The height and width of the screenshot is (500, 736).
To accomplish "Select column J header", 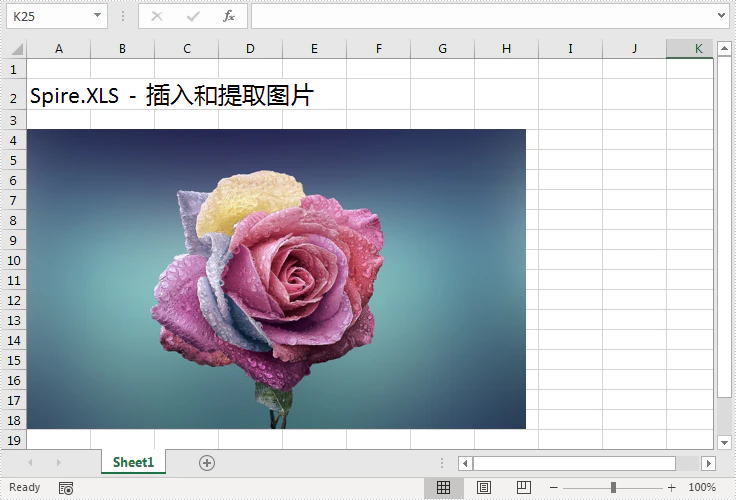I will [635, 48].
